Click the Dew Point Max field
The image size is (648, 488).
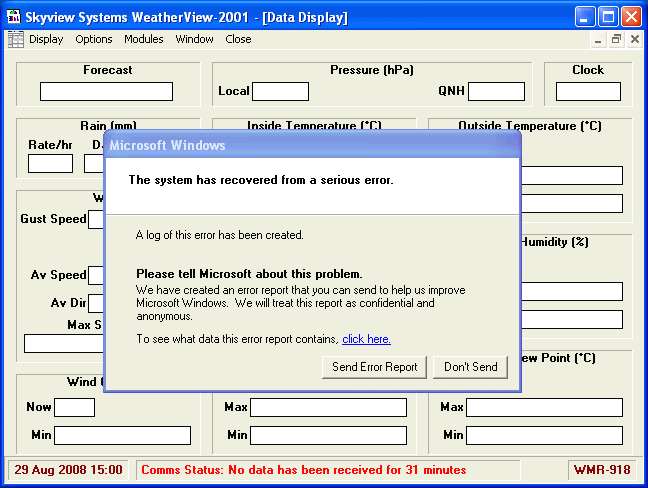[544, 407]
